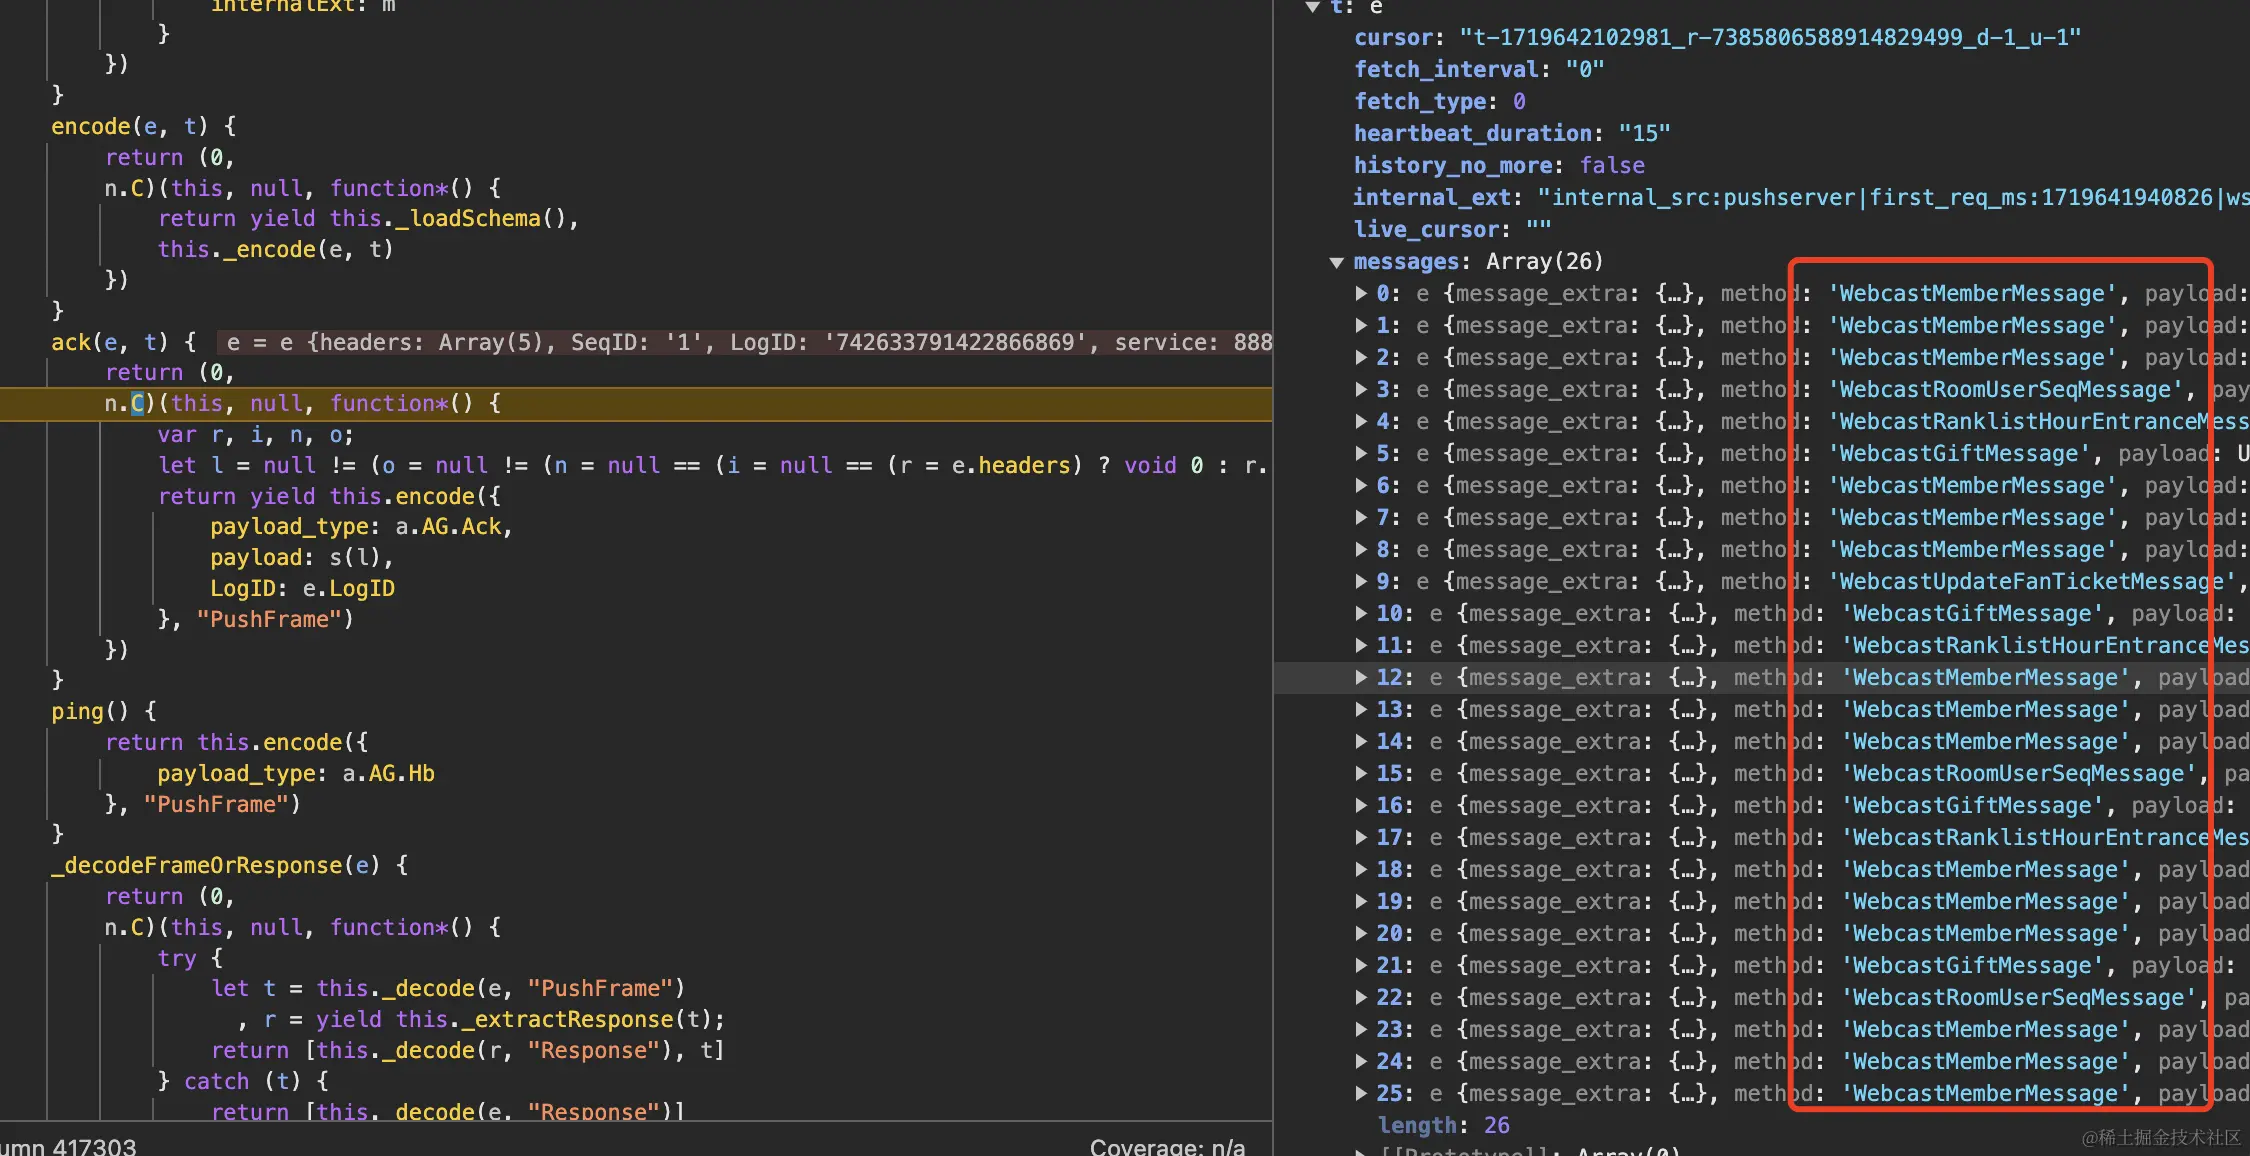Screen dimensions: 2250x1156
Task: Click the 'ping() {' method line
Action: (x=104, y=712)
